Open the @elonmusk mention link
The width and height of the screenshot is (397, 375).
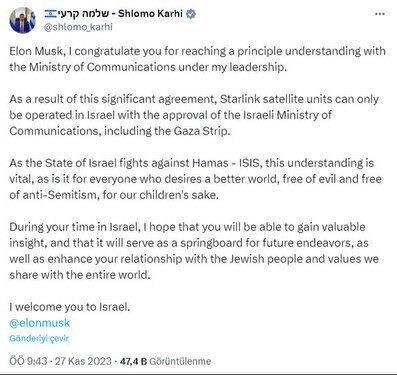click(40, 323)
